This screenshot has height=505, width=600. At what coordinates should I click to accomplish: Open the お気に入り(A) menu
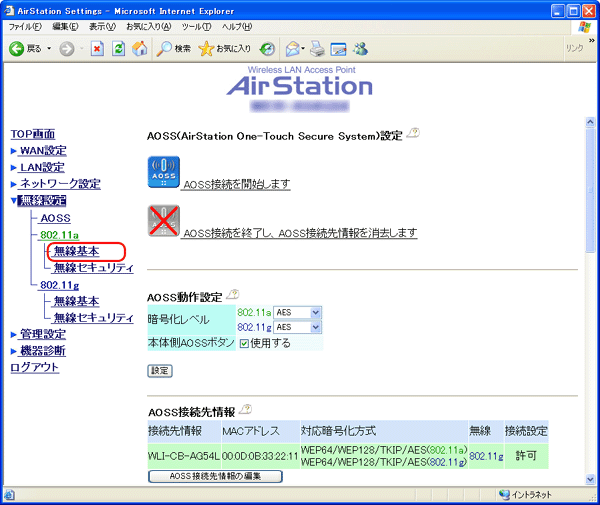coord(149,27)
